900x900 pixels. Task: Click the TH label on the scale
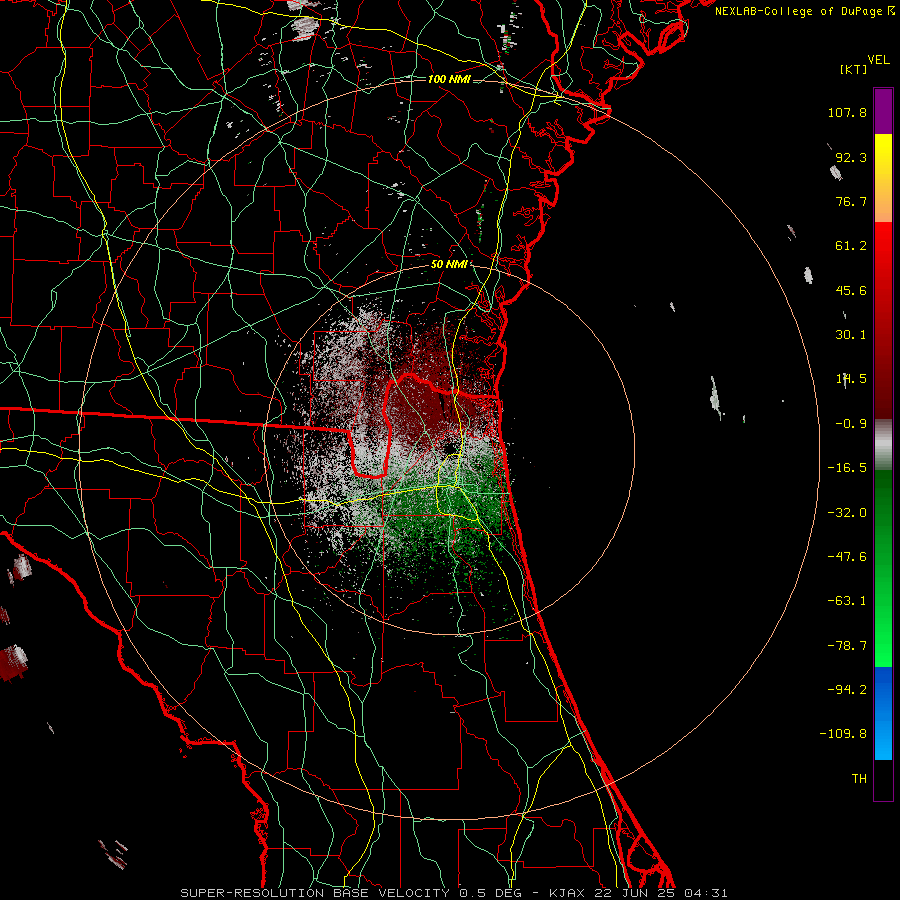pyautogui.click(x=859, y=779)
